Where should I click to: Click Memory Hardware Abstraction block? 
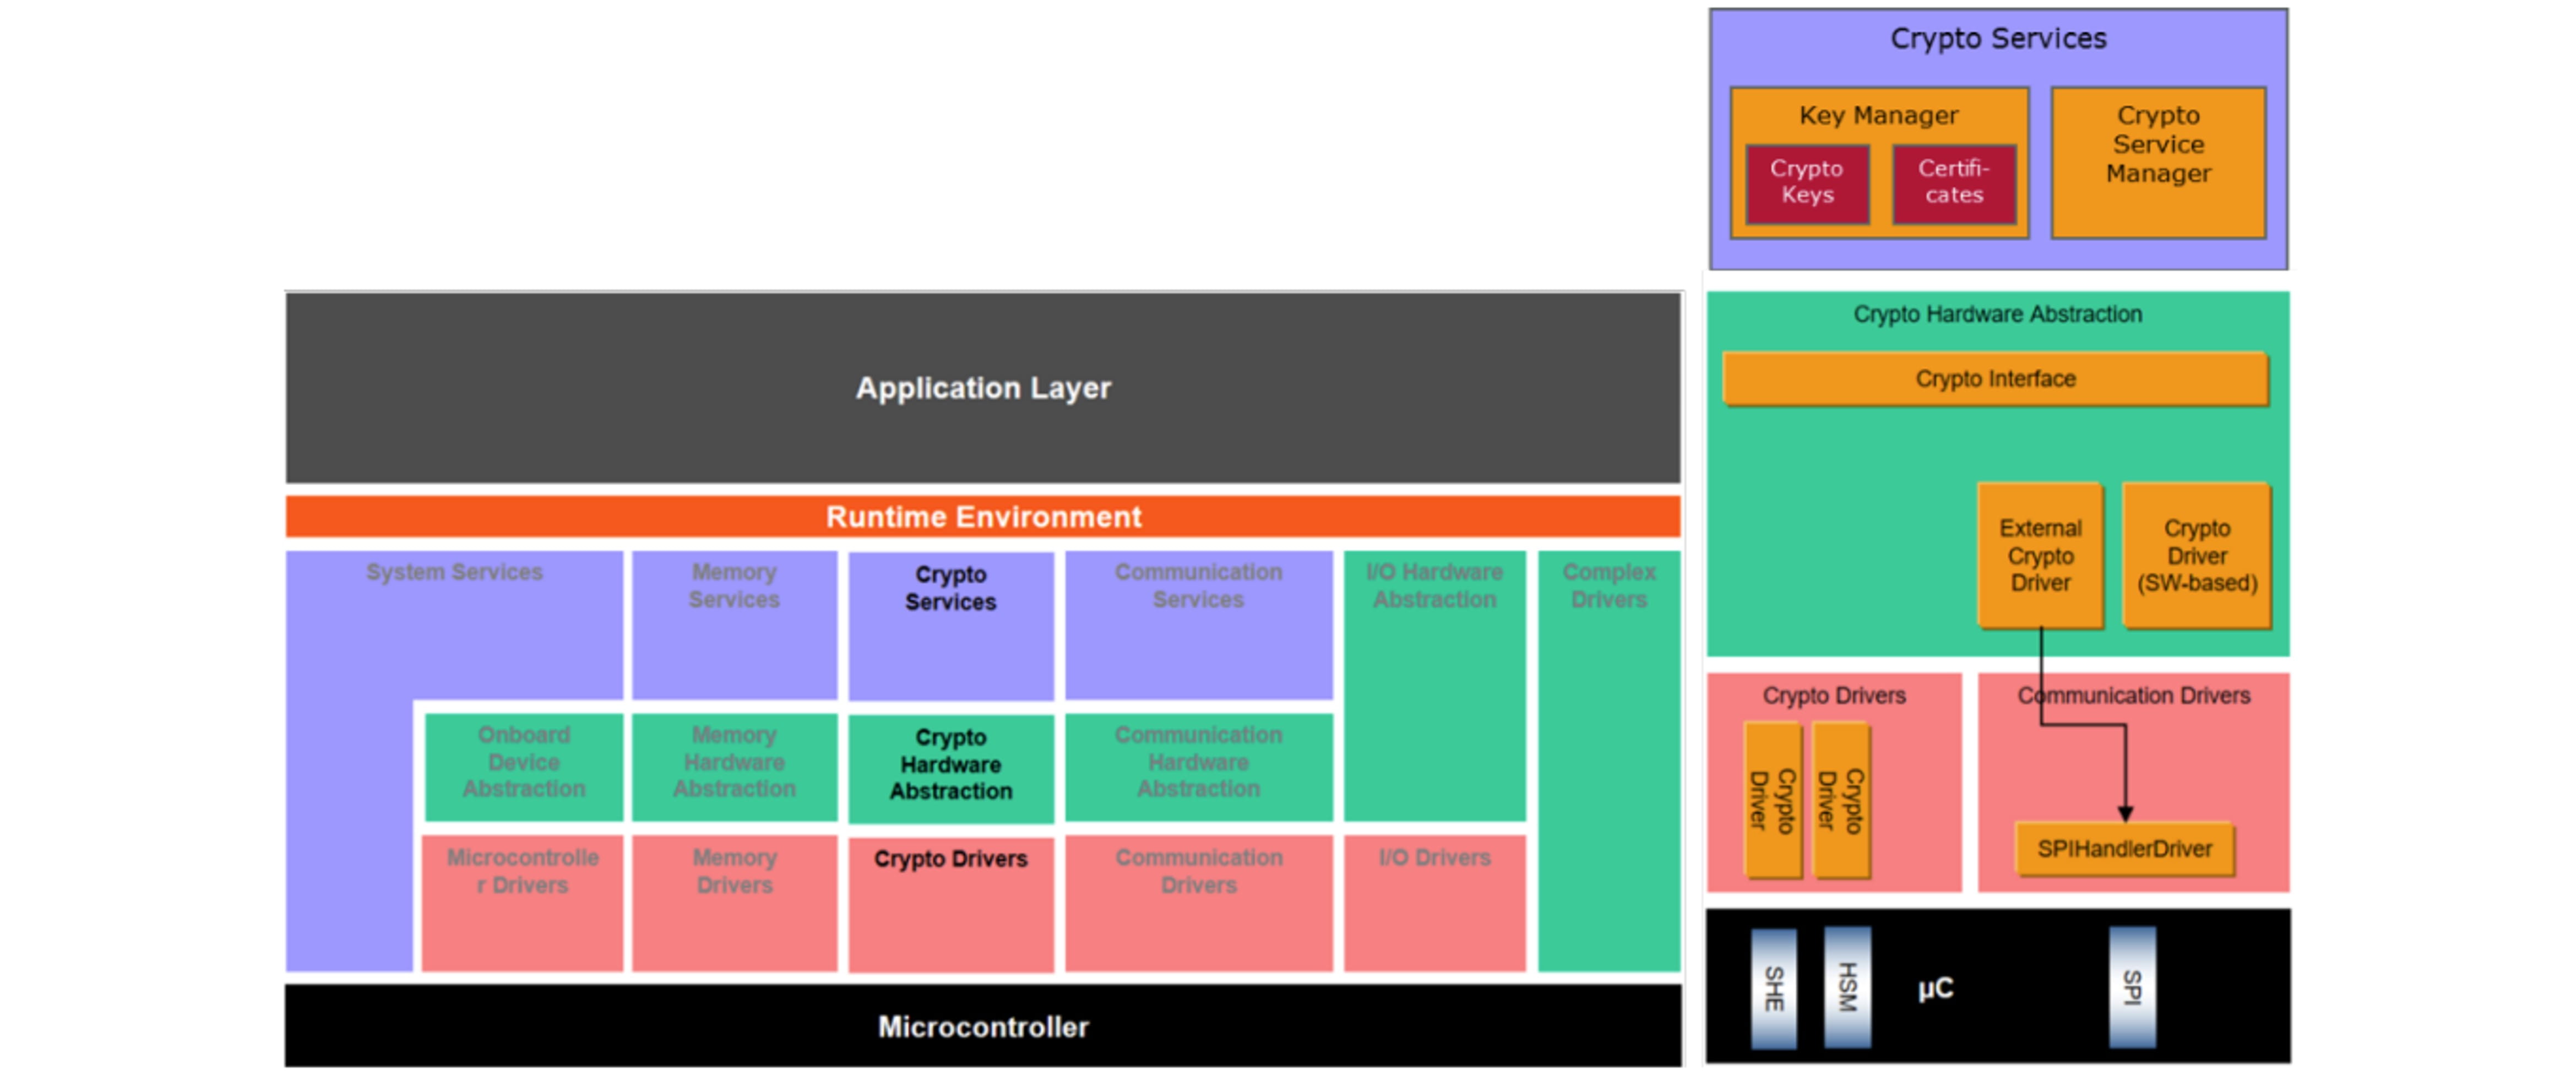coord(734,767)
